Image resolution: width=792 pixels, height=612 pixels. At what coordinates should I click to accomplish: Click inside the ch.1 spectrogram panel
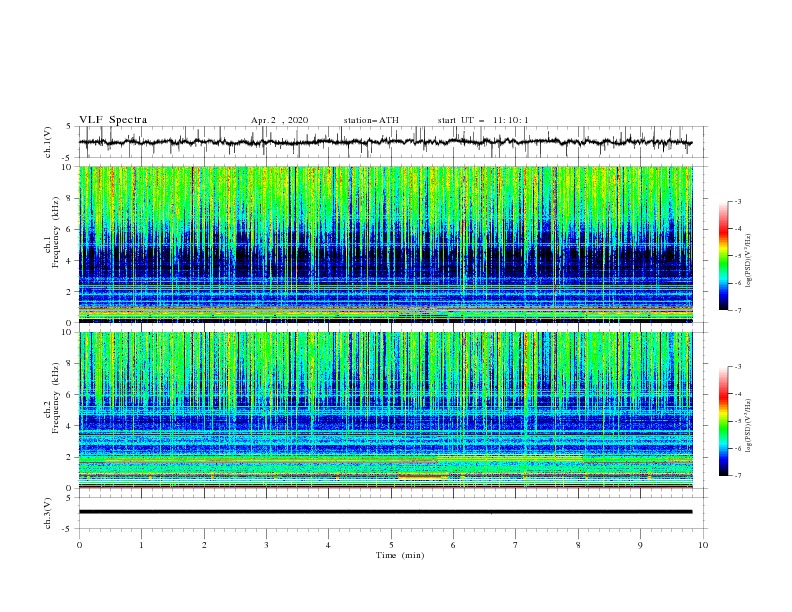point(385,244)
